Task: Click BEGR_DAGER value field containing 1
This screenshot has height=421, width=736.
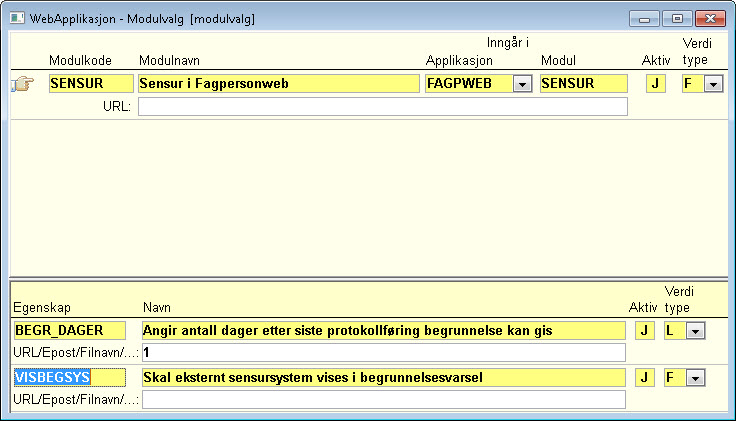Action: coord(383,352)
